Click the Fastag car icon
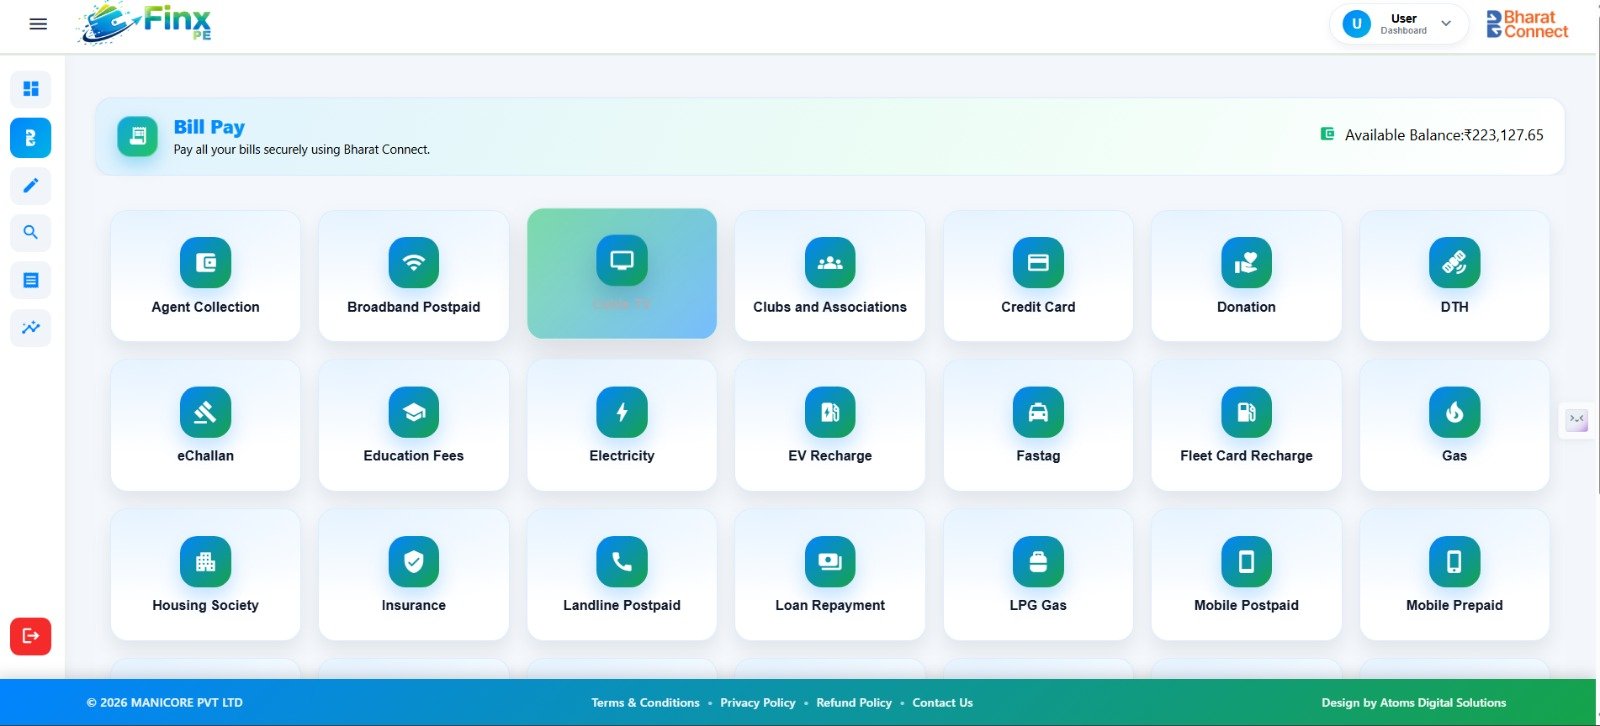The height and width of the screenshot is (726, 1600). [1038, 412]
